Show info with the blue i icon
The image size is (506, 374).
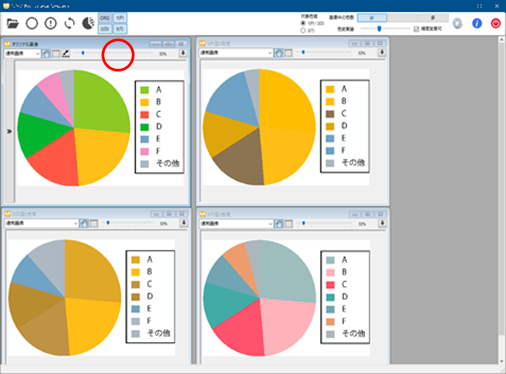coord(477,23)
